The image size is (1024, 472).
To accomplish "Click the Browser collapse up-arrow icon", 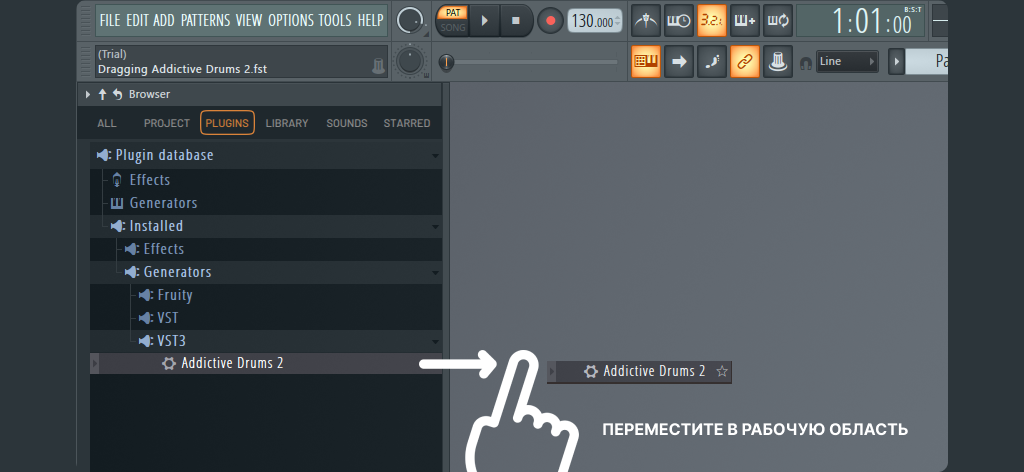I will (102, 95).
